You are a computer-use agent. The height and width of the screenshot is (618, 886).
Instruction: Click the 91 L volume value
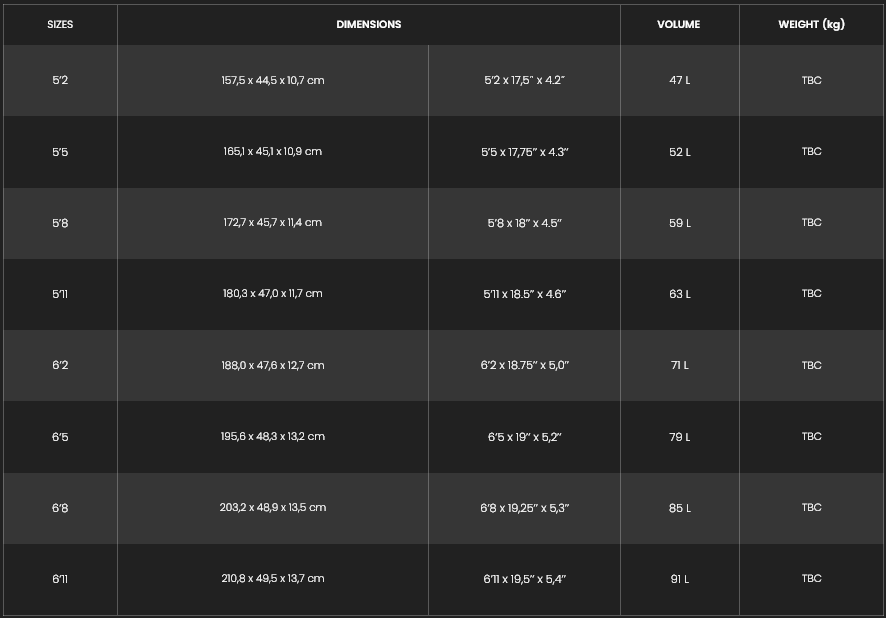(679, 579)
